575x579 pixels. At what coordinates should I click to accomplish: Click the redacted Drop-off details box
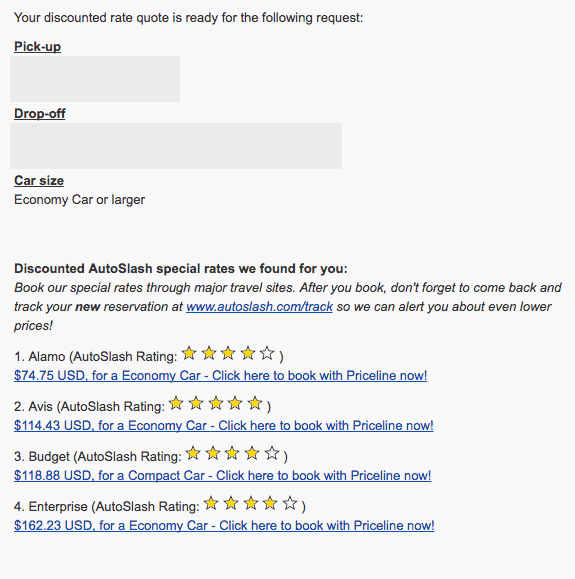tap(176, 146)
